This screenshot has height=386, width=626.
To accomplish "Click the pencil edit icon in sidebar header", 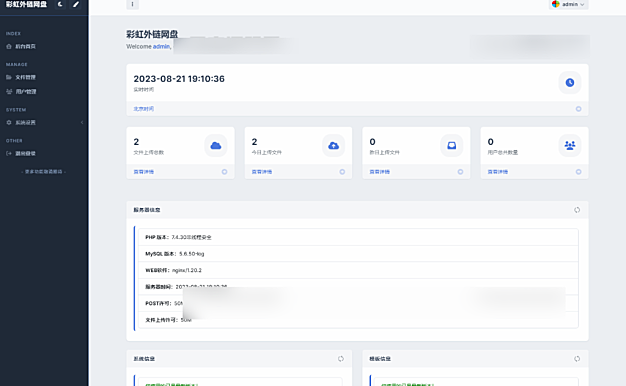I will (x=75, y=4).
